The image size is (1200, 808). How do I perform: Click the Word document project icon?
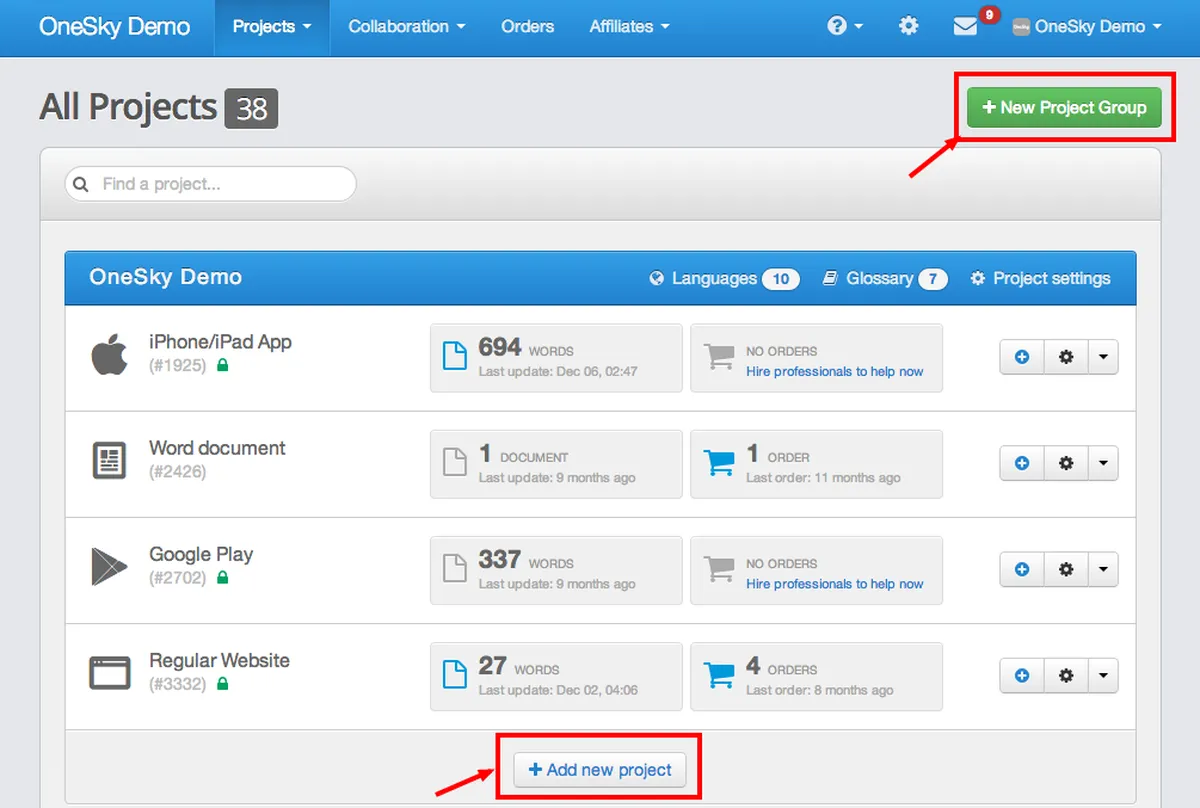[x=109, y=461]
